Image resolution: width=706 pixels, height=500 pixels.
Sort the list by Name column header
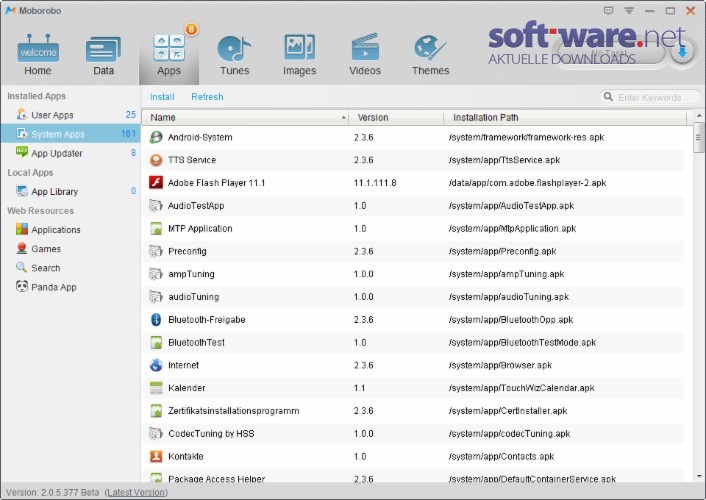(245, 118)
